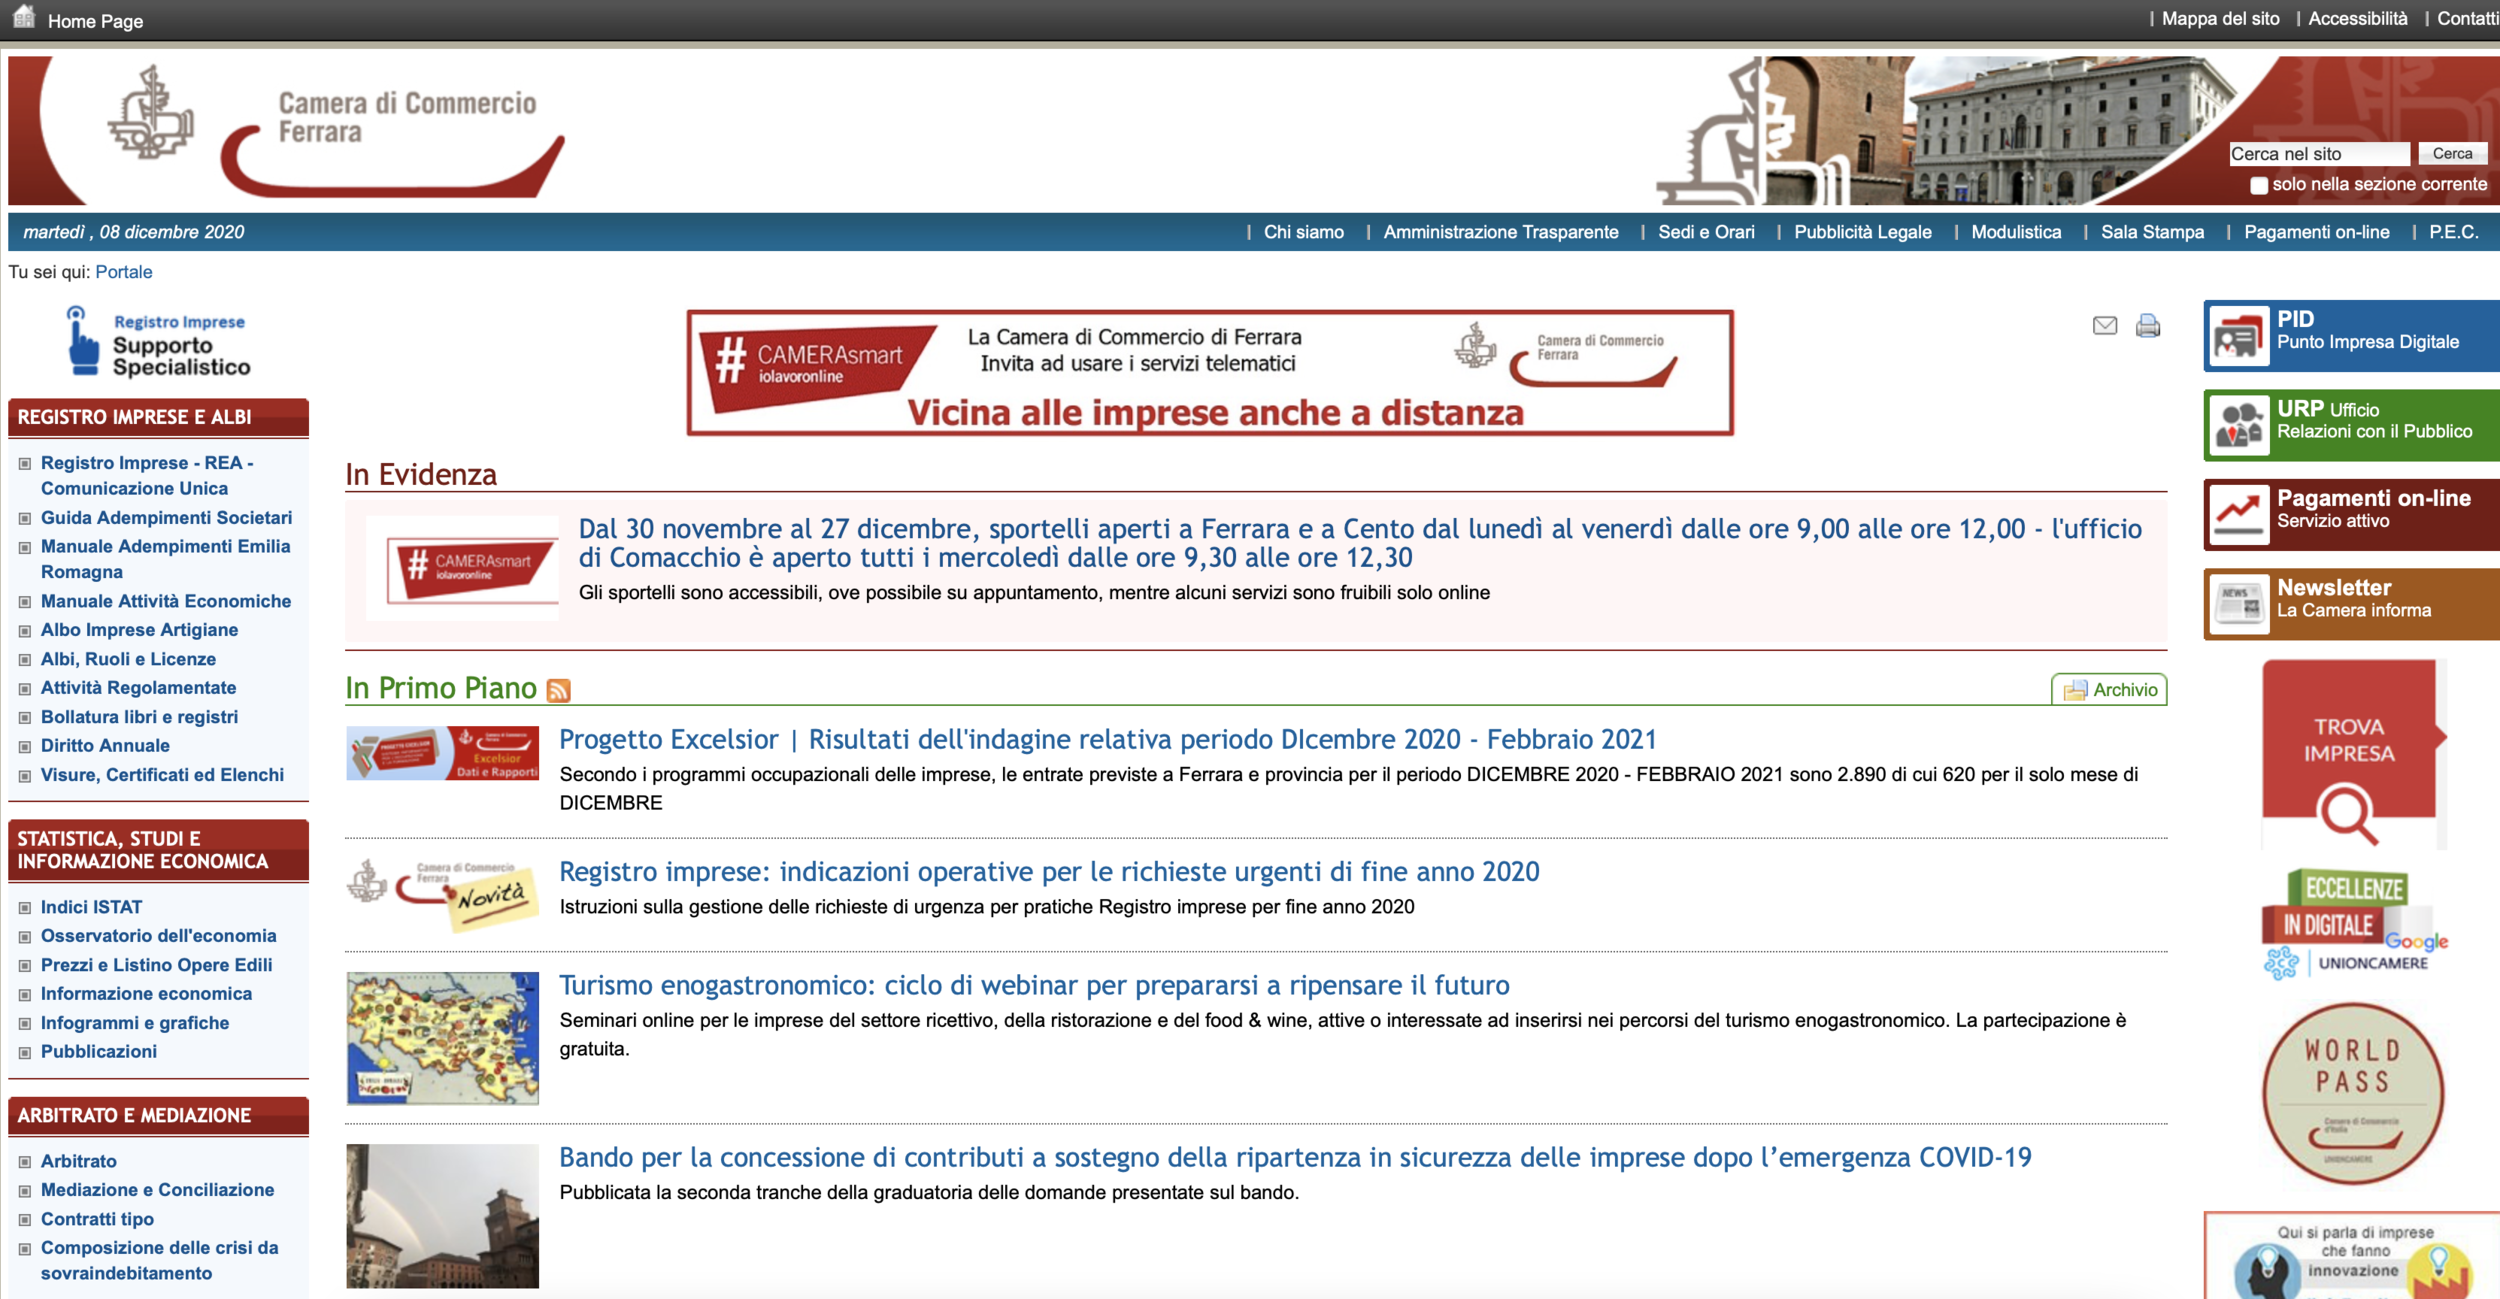Expand the Diritto Annuale sidebar item
Image resolution: width=2500 pixels, height=1299 pixels.
click(x=25, y=747)
